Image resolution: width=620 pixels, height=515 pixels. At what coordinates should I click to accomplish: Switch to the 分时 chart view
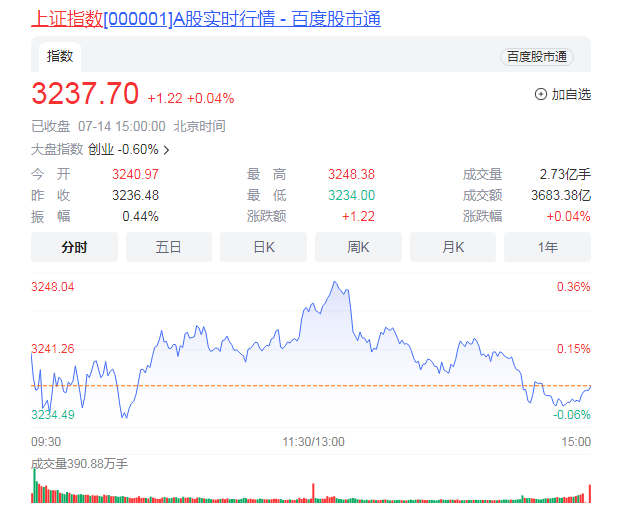point(74,247)
